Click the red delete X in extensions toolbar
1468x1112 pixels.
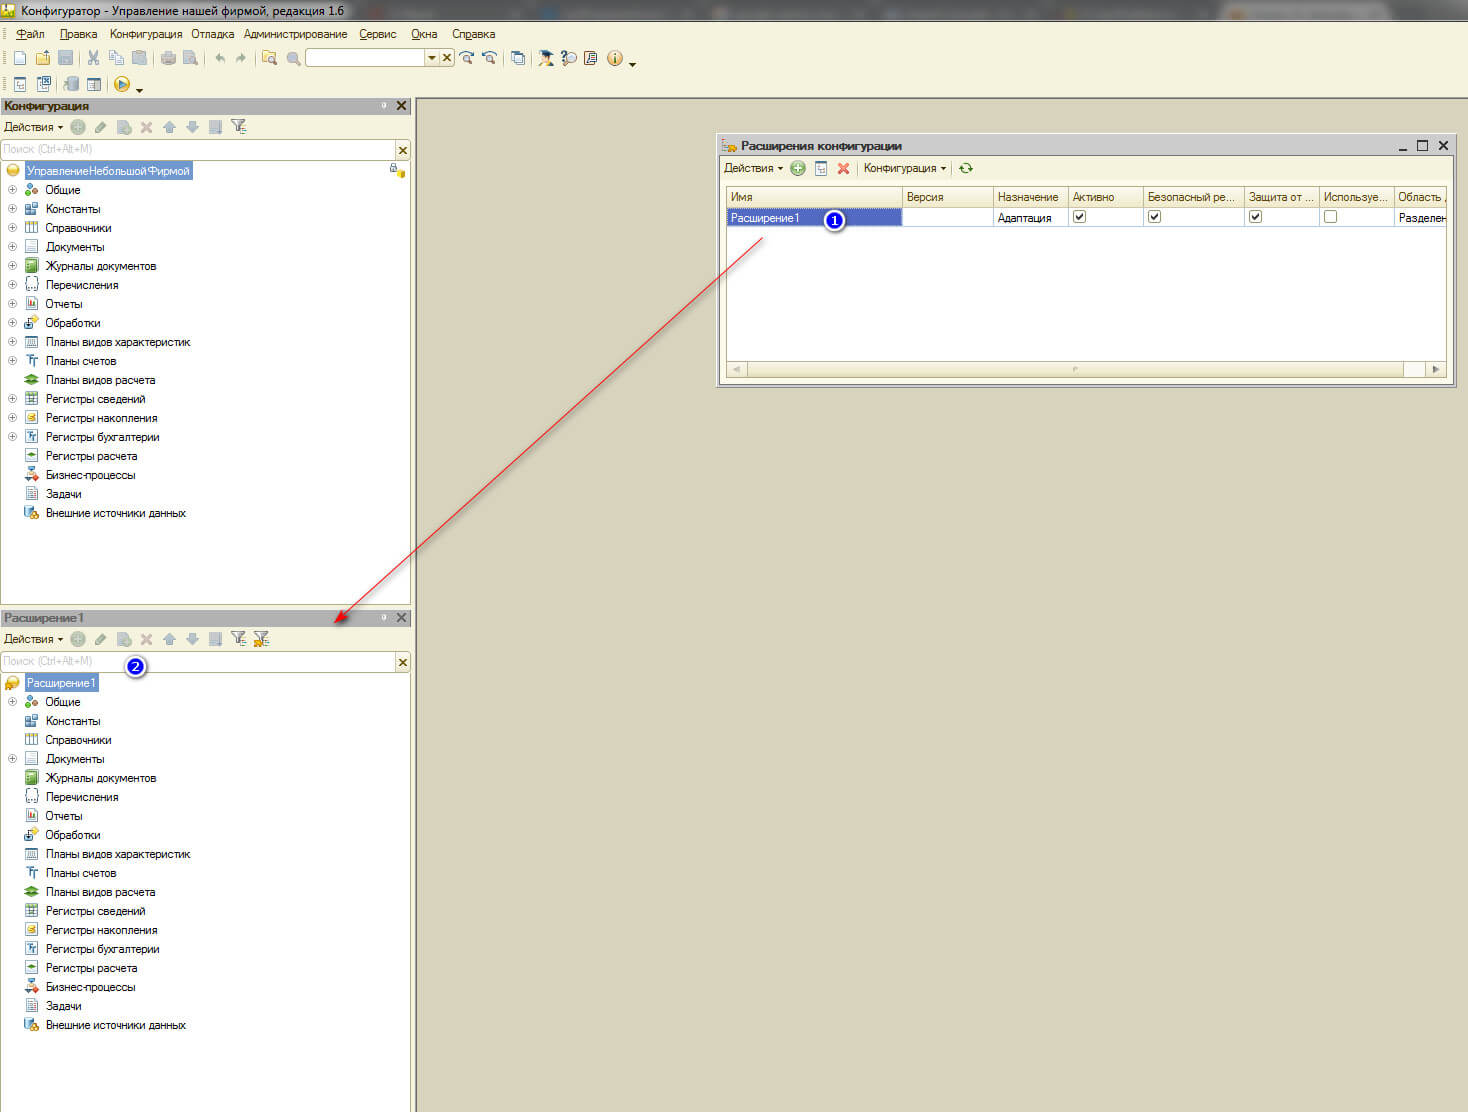click(x=843, y=168)
